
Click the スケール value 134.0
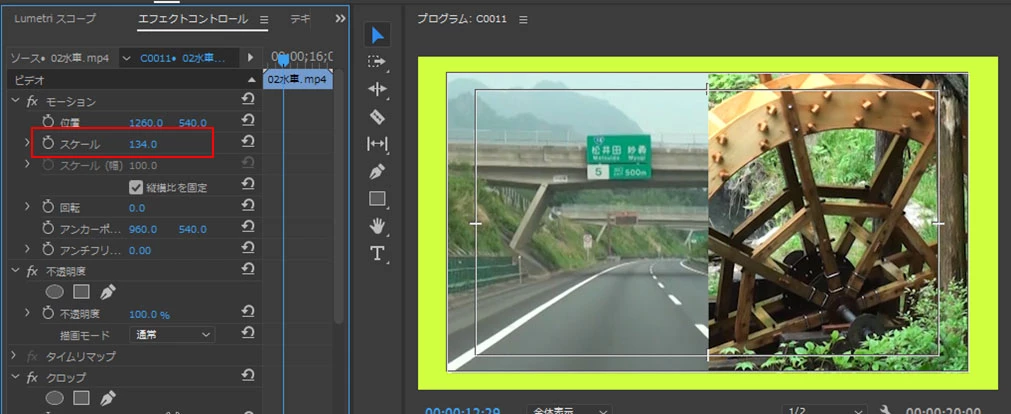pyautogui.click(x=143, y=144)
